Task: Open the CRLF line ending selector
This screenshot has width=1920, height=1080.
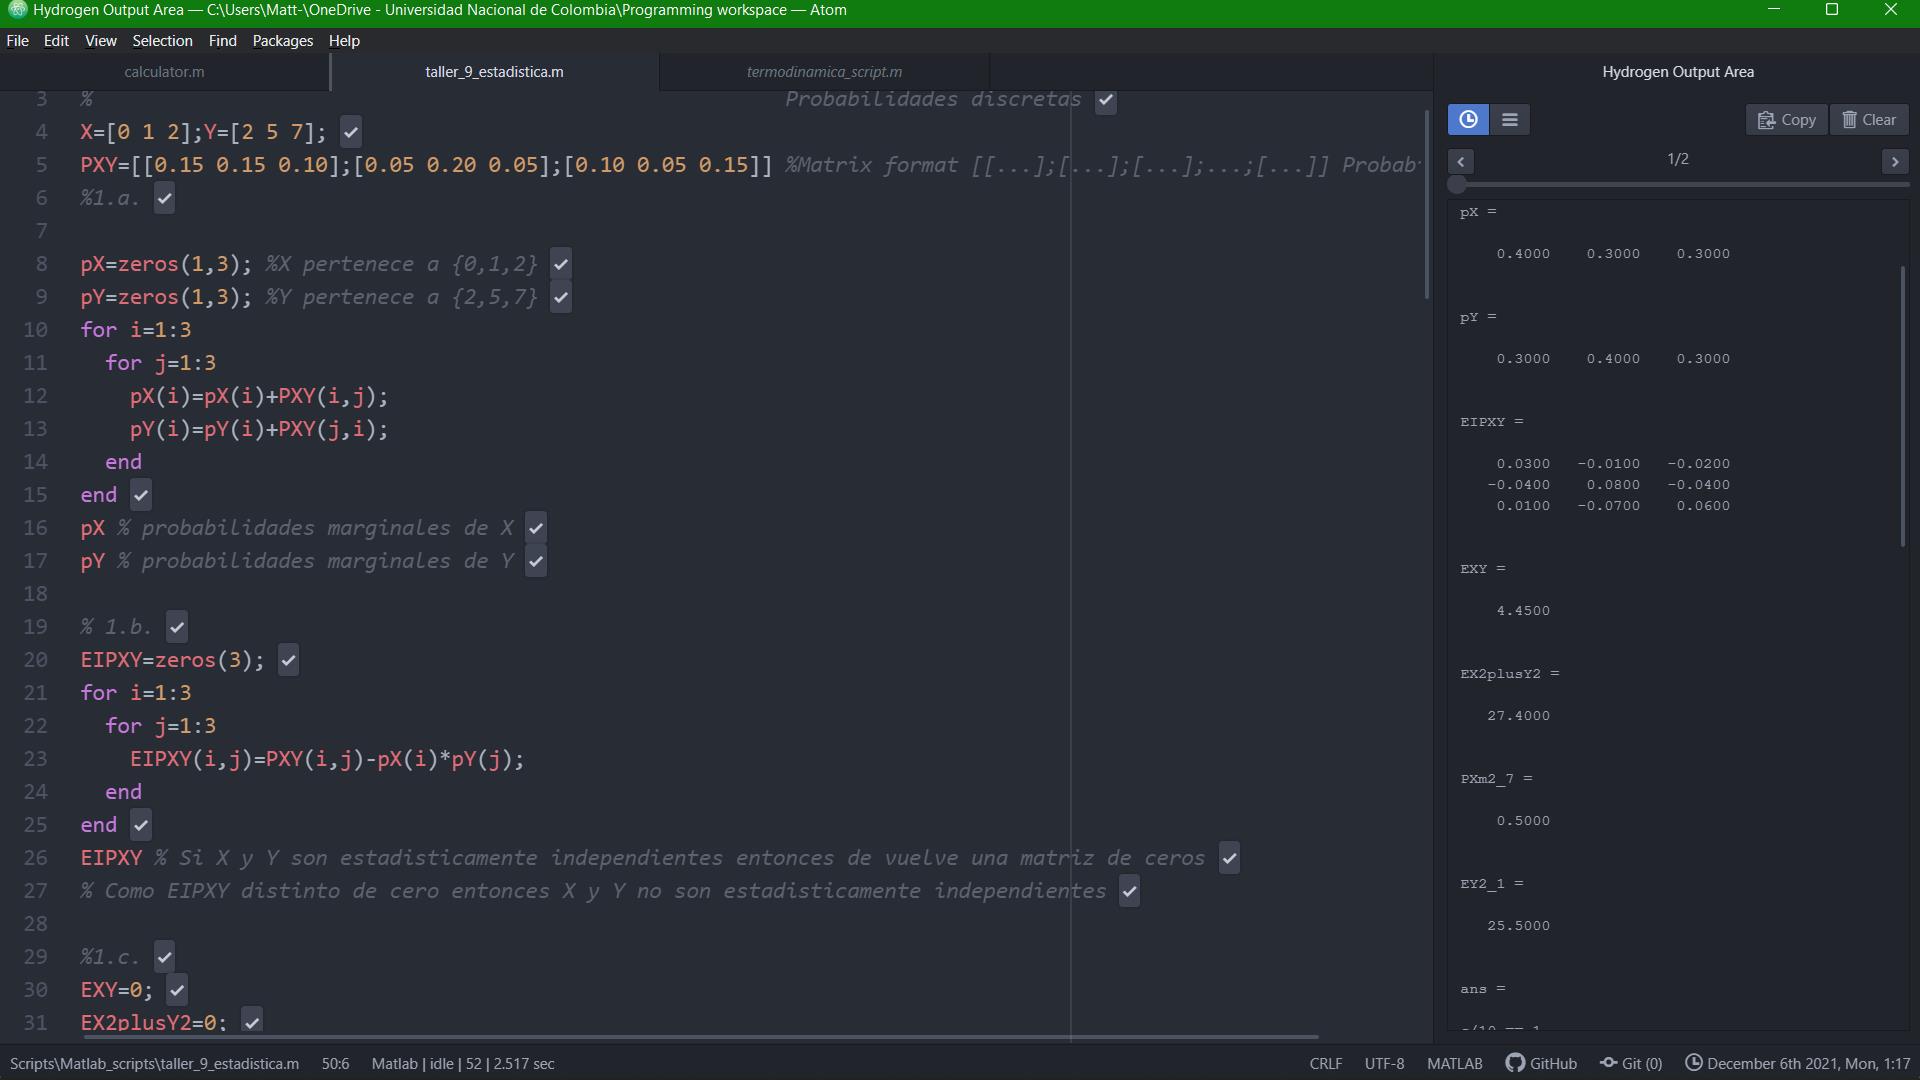Action: coord(1325,1064)
